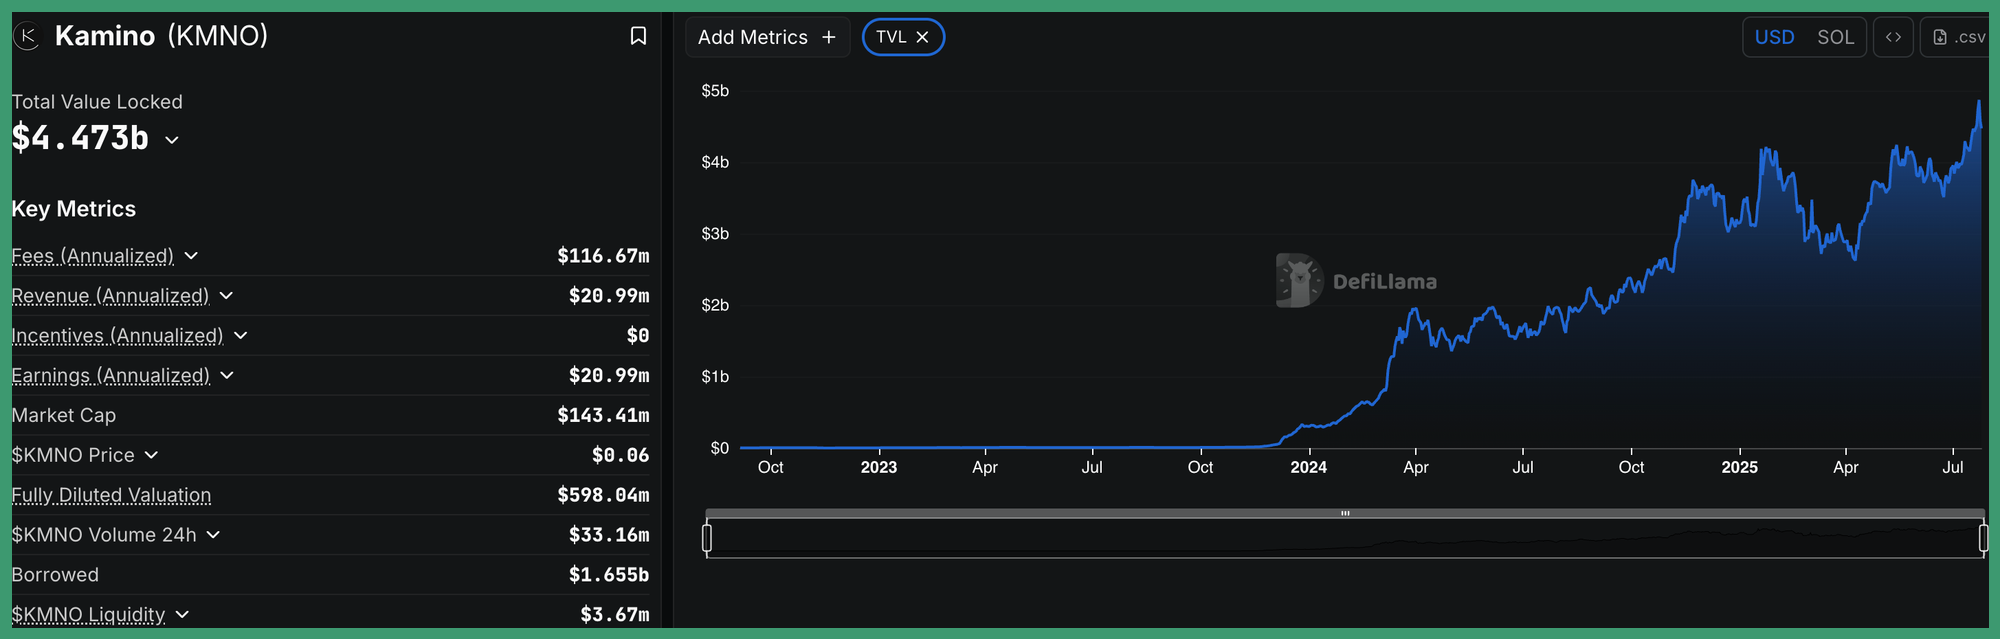This screenshot has height=639, width=2000.
Task: Open the embed code icon
Action: click(x=1893, y=37)
